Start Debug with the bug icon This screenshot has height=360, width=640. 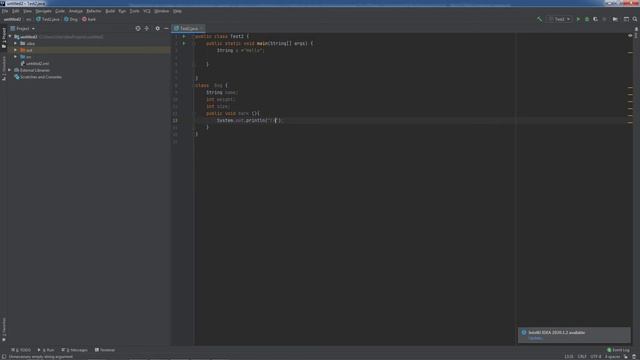click(587, 19)
